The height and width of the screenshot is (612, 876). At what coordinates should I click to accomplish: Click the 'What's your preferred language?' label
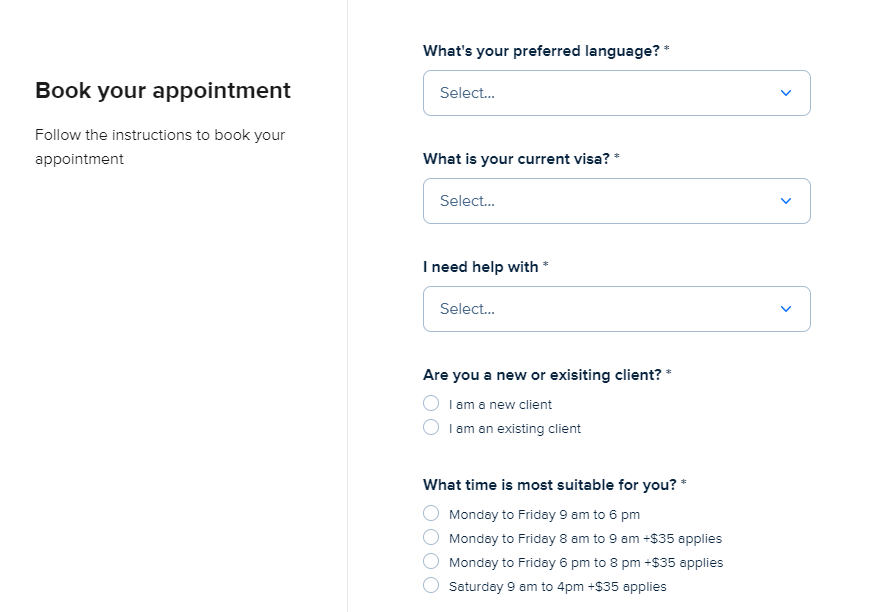541,51
